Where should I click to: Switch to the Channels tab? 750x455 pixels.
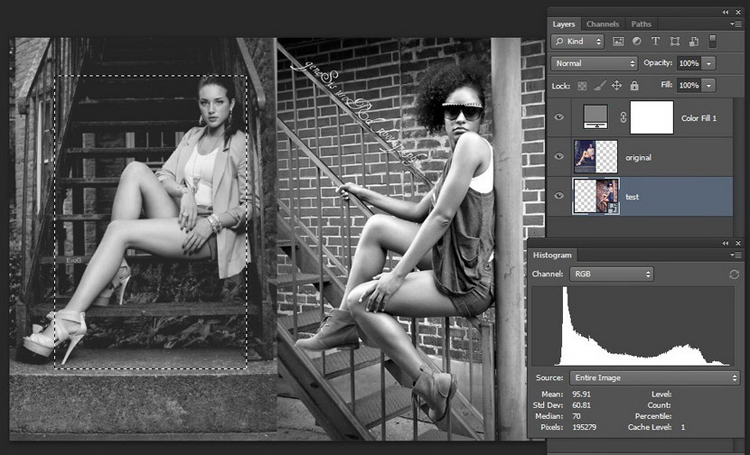(602, 24)
